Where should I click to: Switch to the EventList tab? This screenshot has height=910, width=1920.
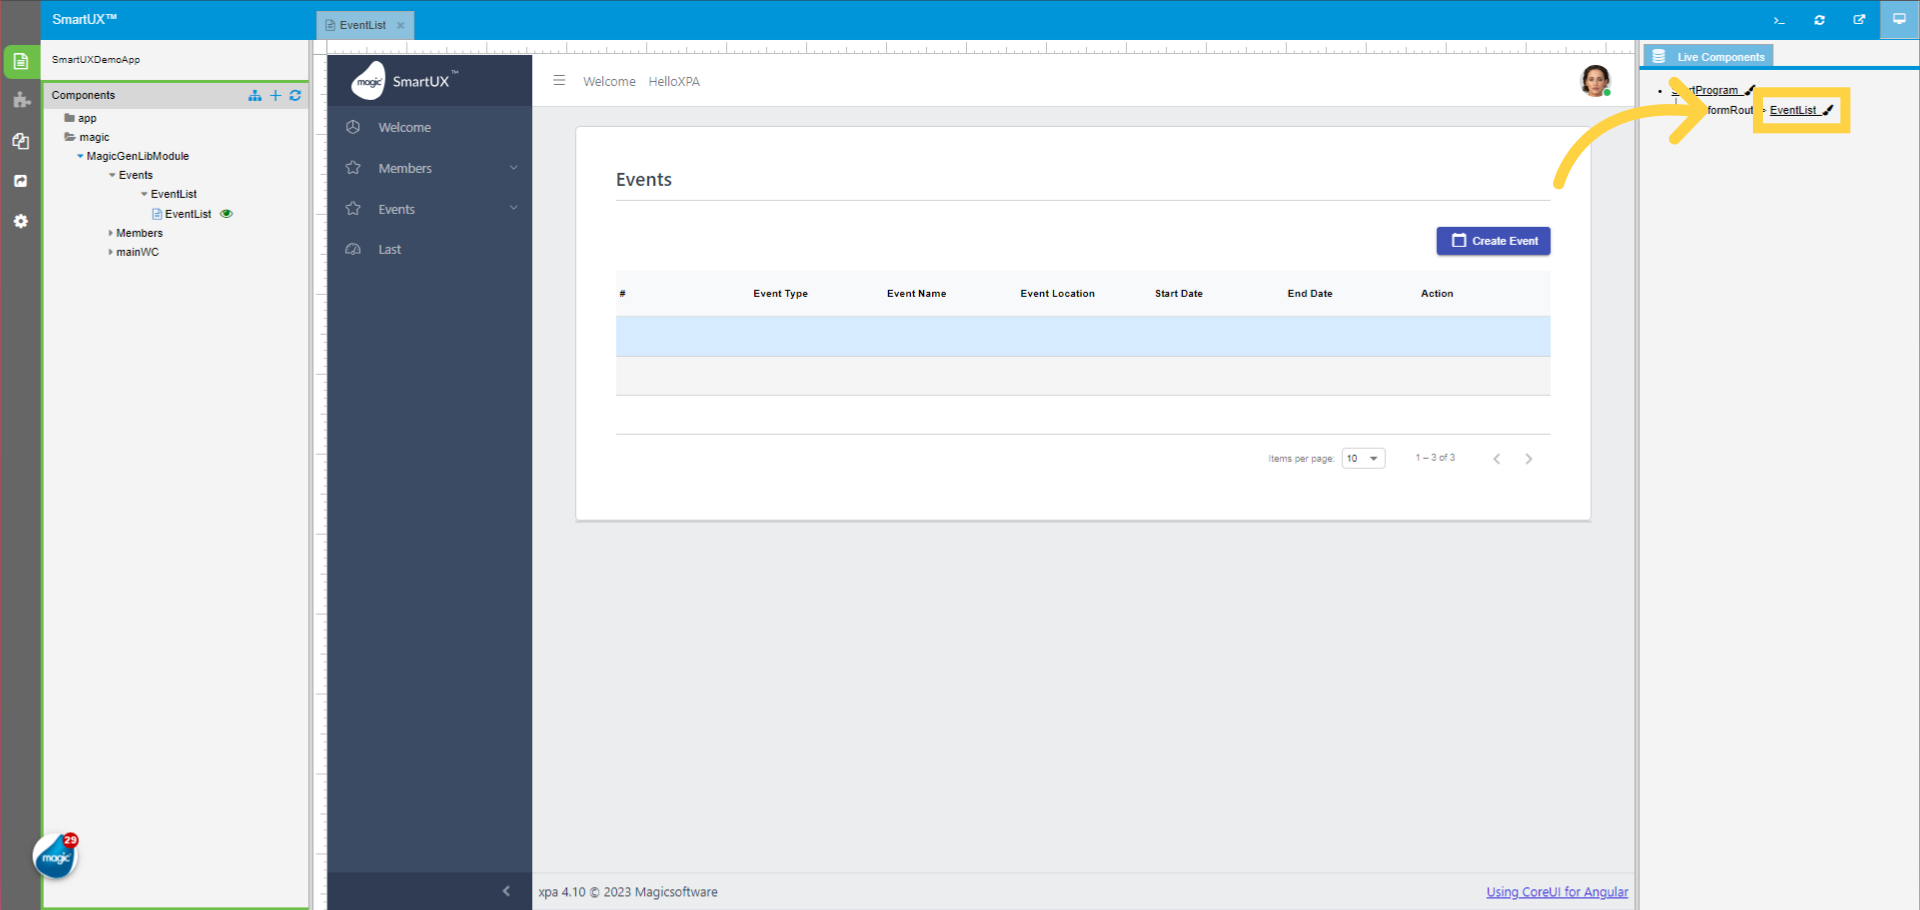[362, 25]
